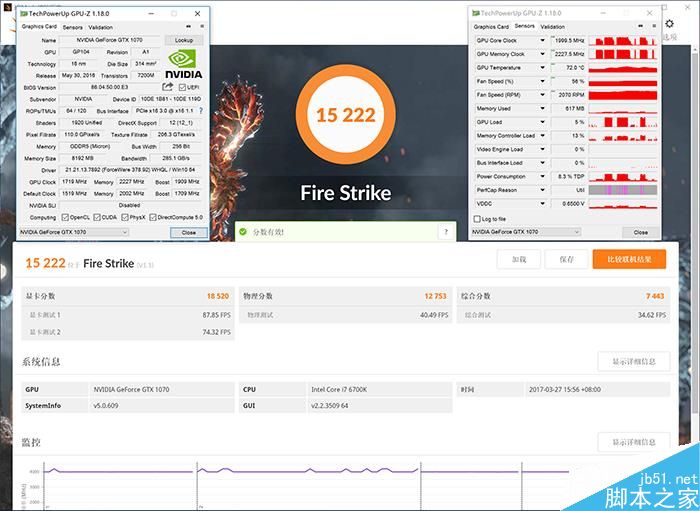
Task: Click screenshot camera icon in Graphics Card window
Action: [188, 27]
